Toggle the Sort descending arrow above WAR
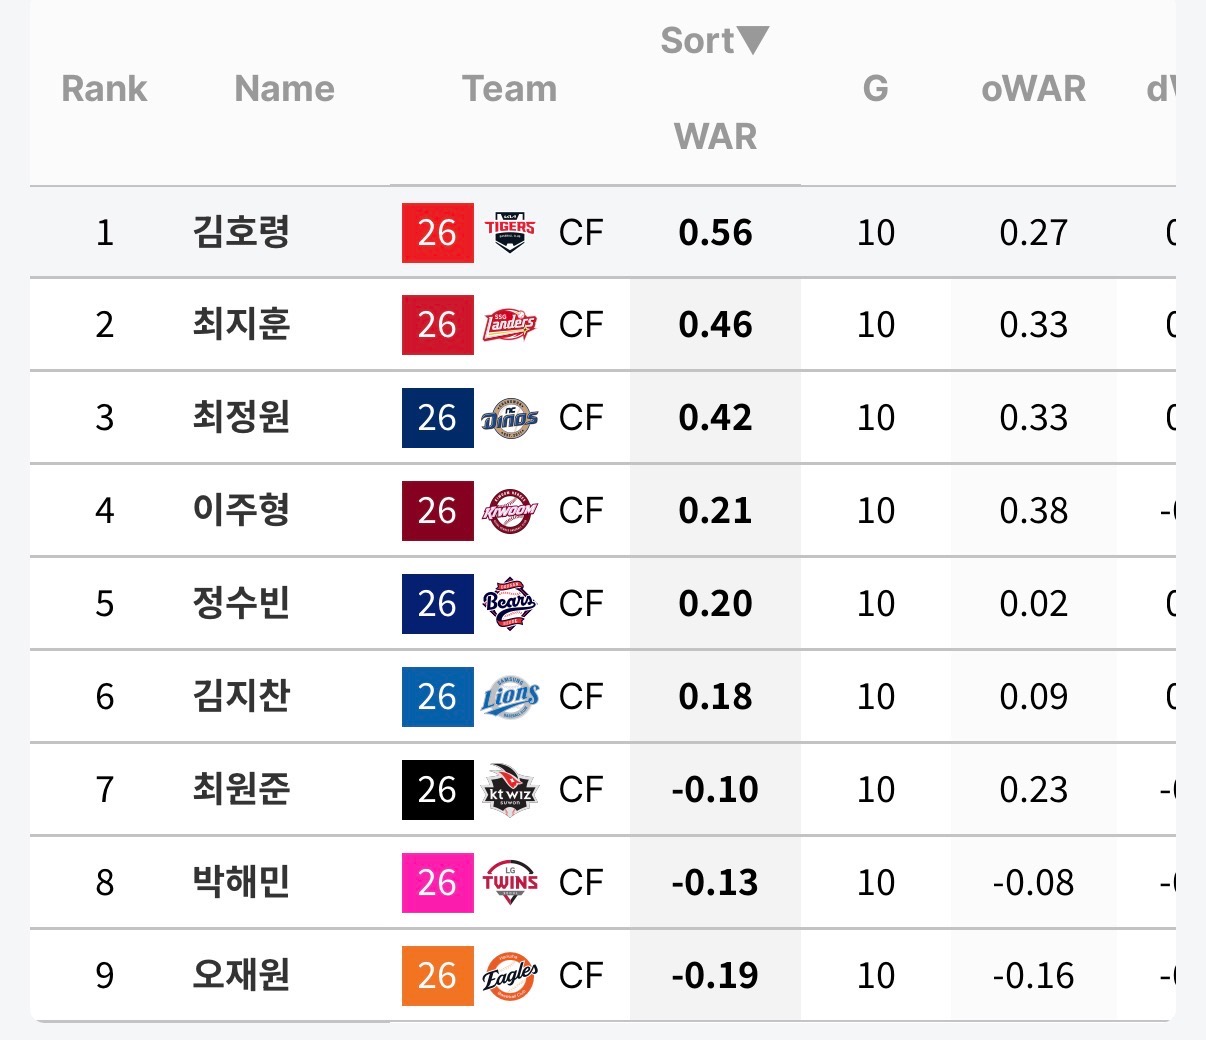Viewport: 1206px width, 1040px height. pos(751,40)
